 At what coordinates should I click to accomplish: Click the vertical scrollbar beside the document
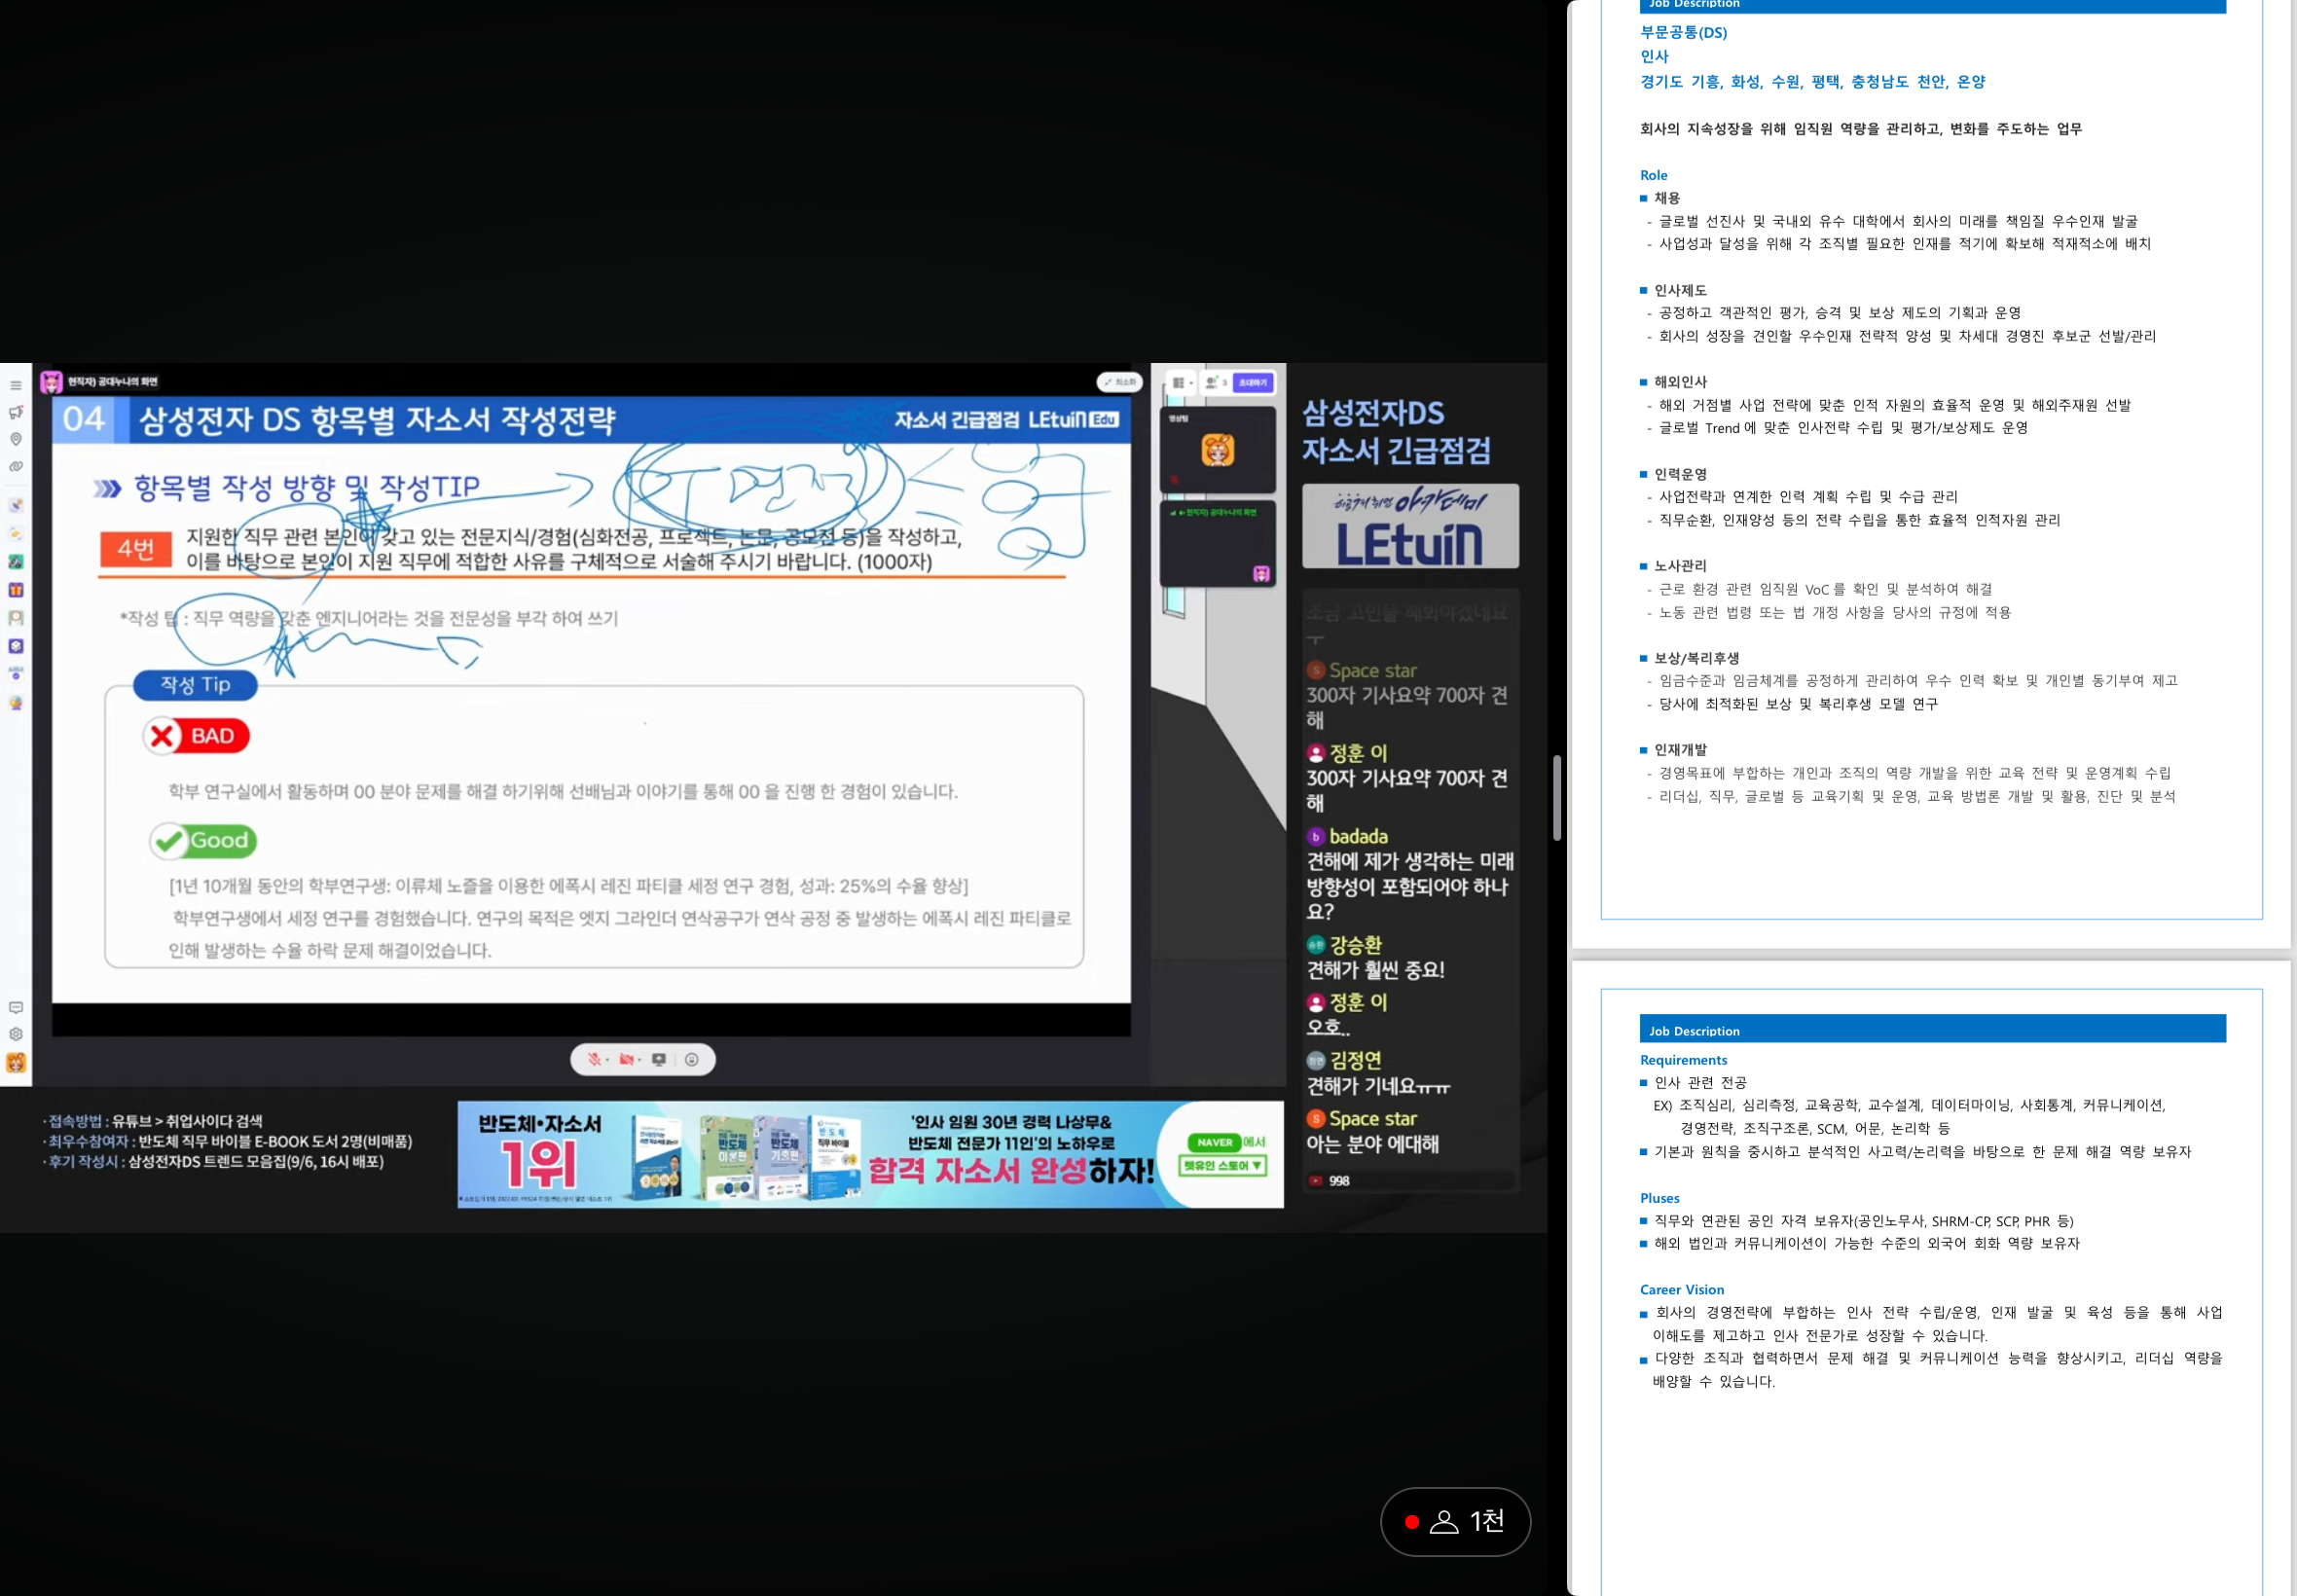[1556, 797]
